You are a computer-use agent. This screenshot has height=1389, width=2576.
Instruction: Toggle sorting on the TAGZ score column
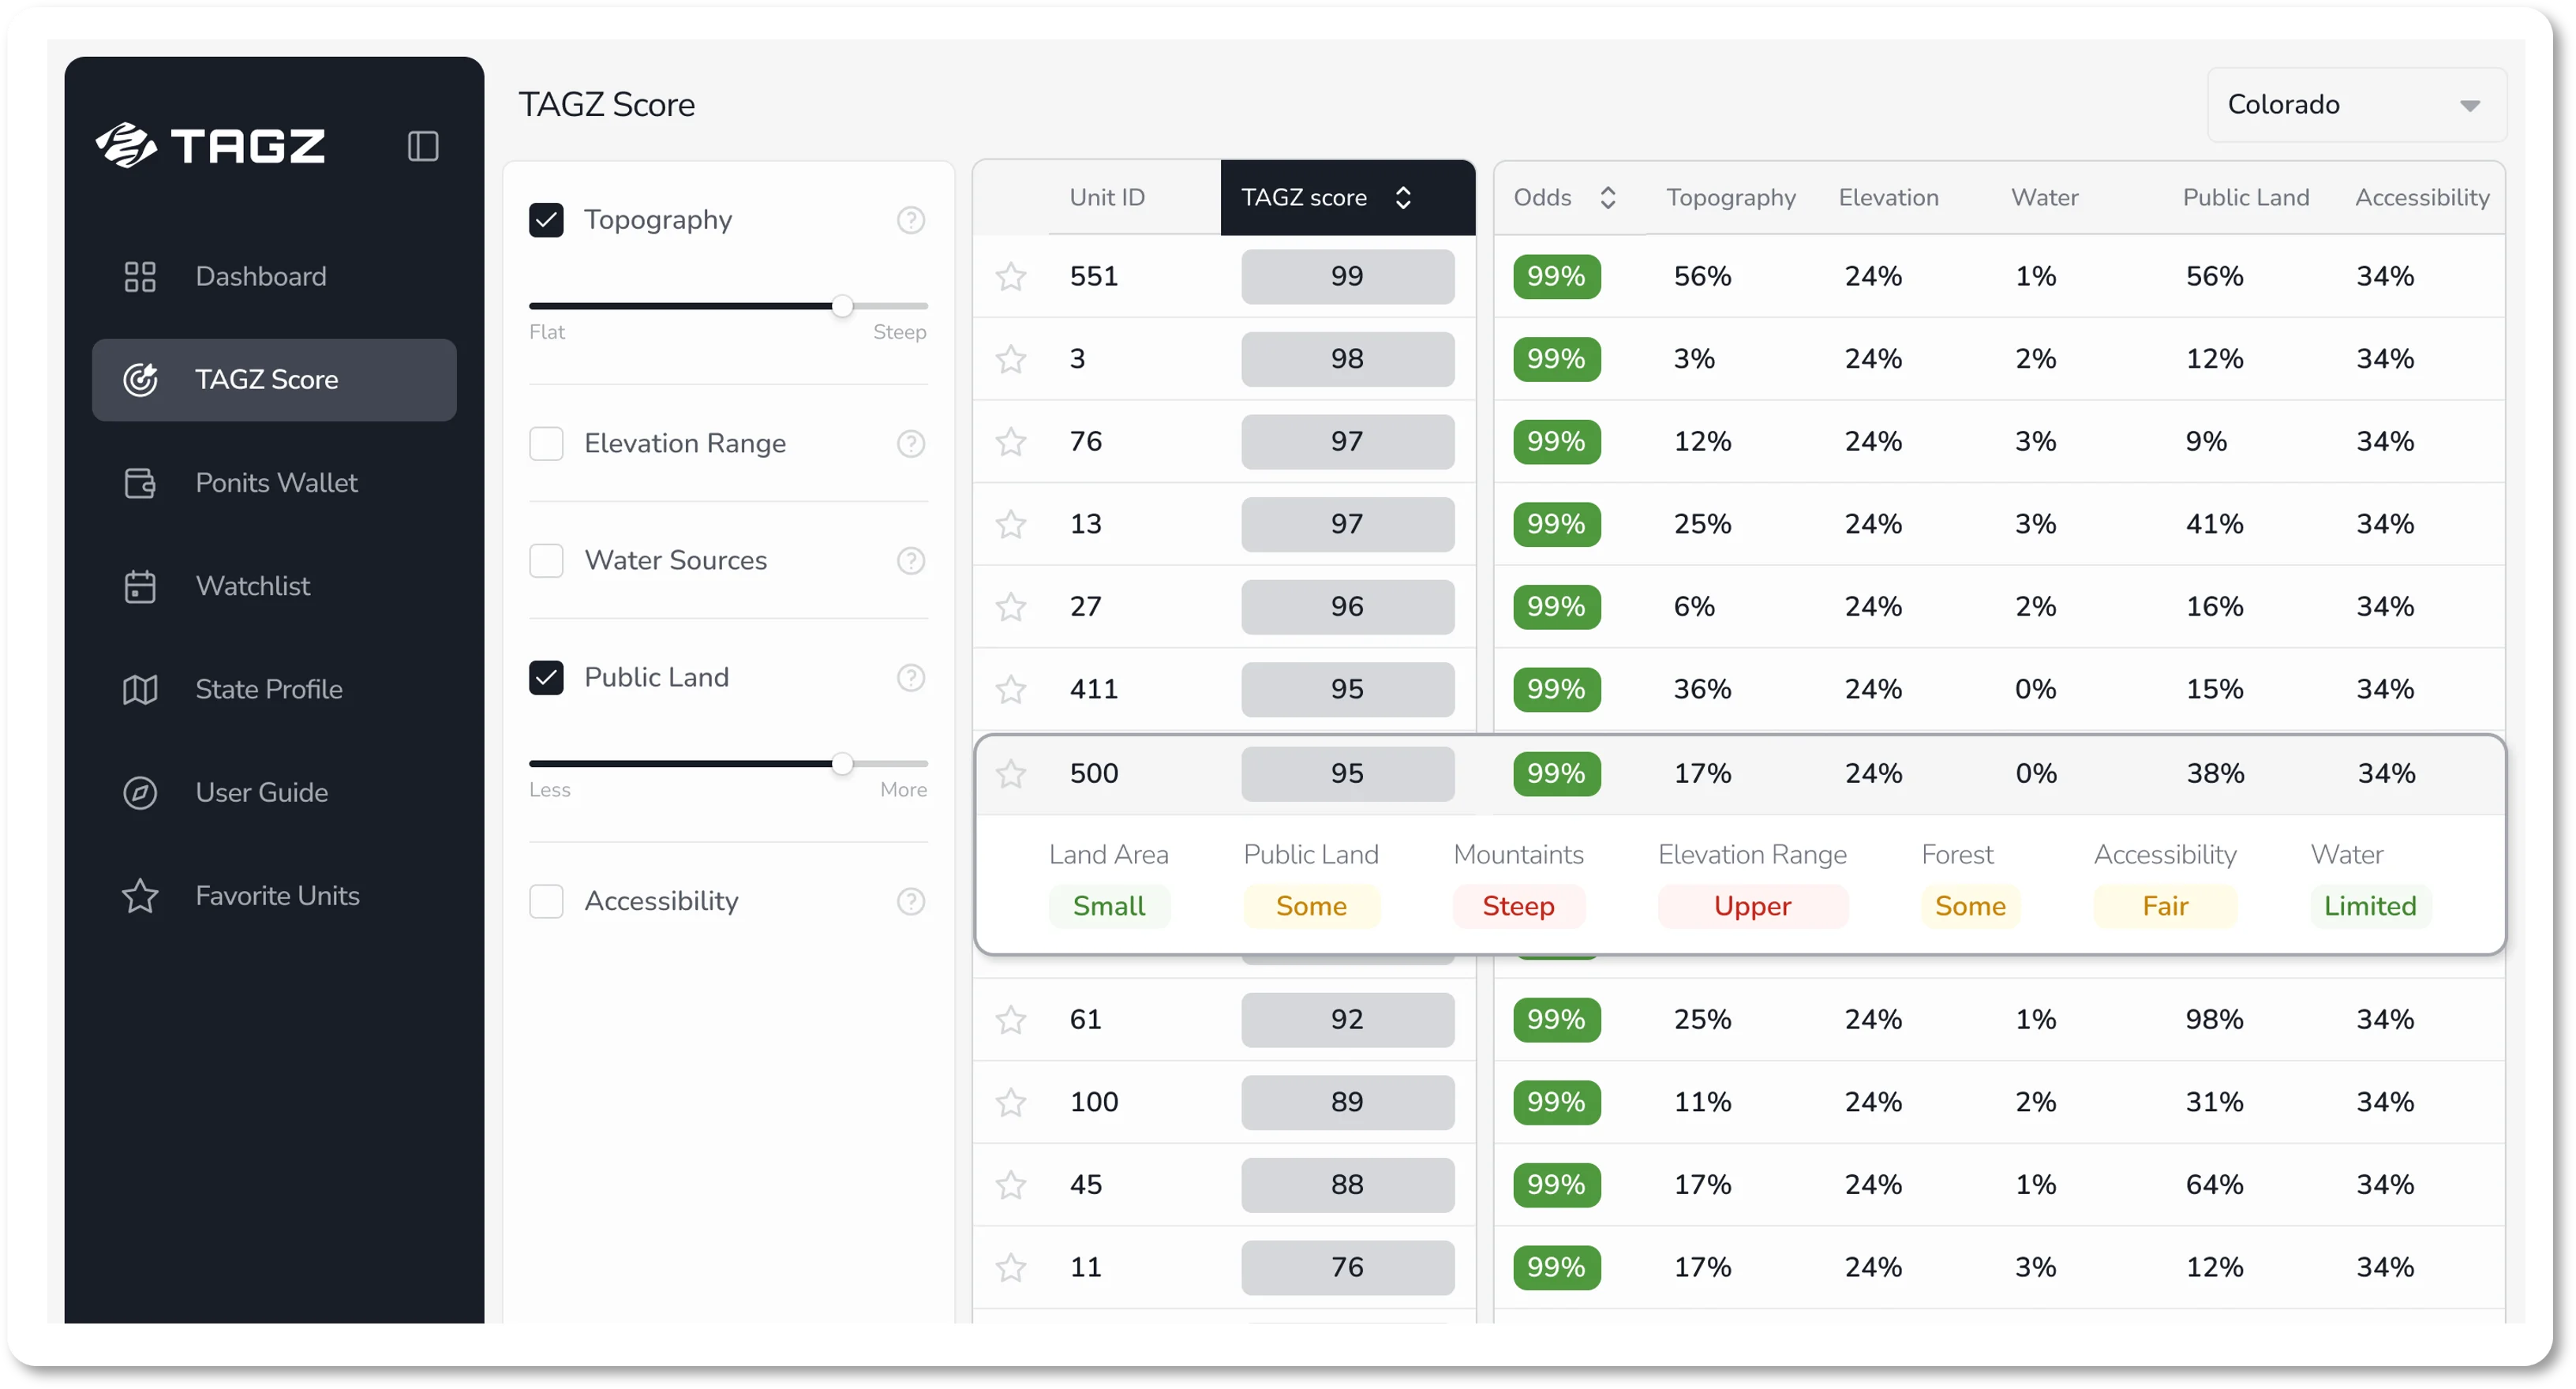point(1403,197)
